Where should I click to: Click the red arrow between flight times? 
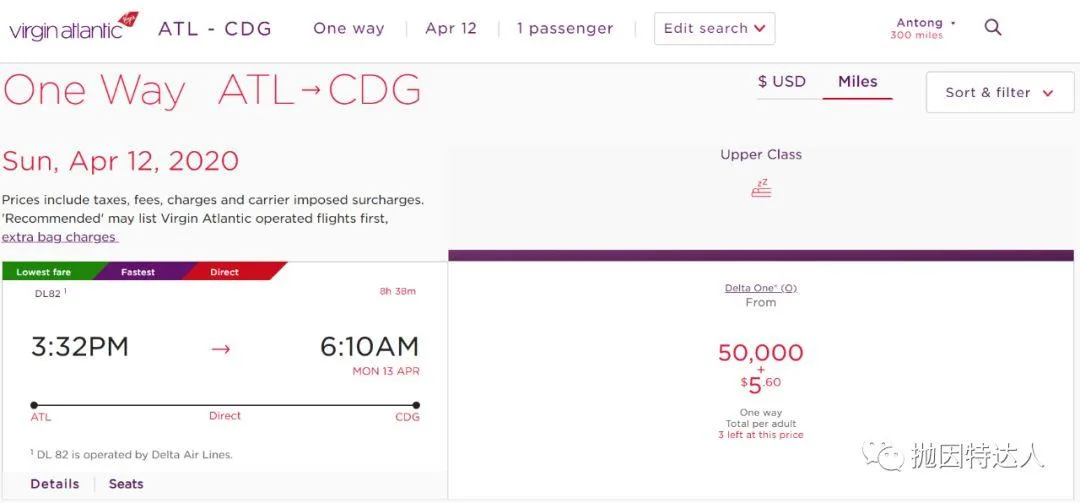click(221, 349)
